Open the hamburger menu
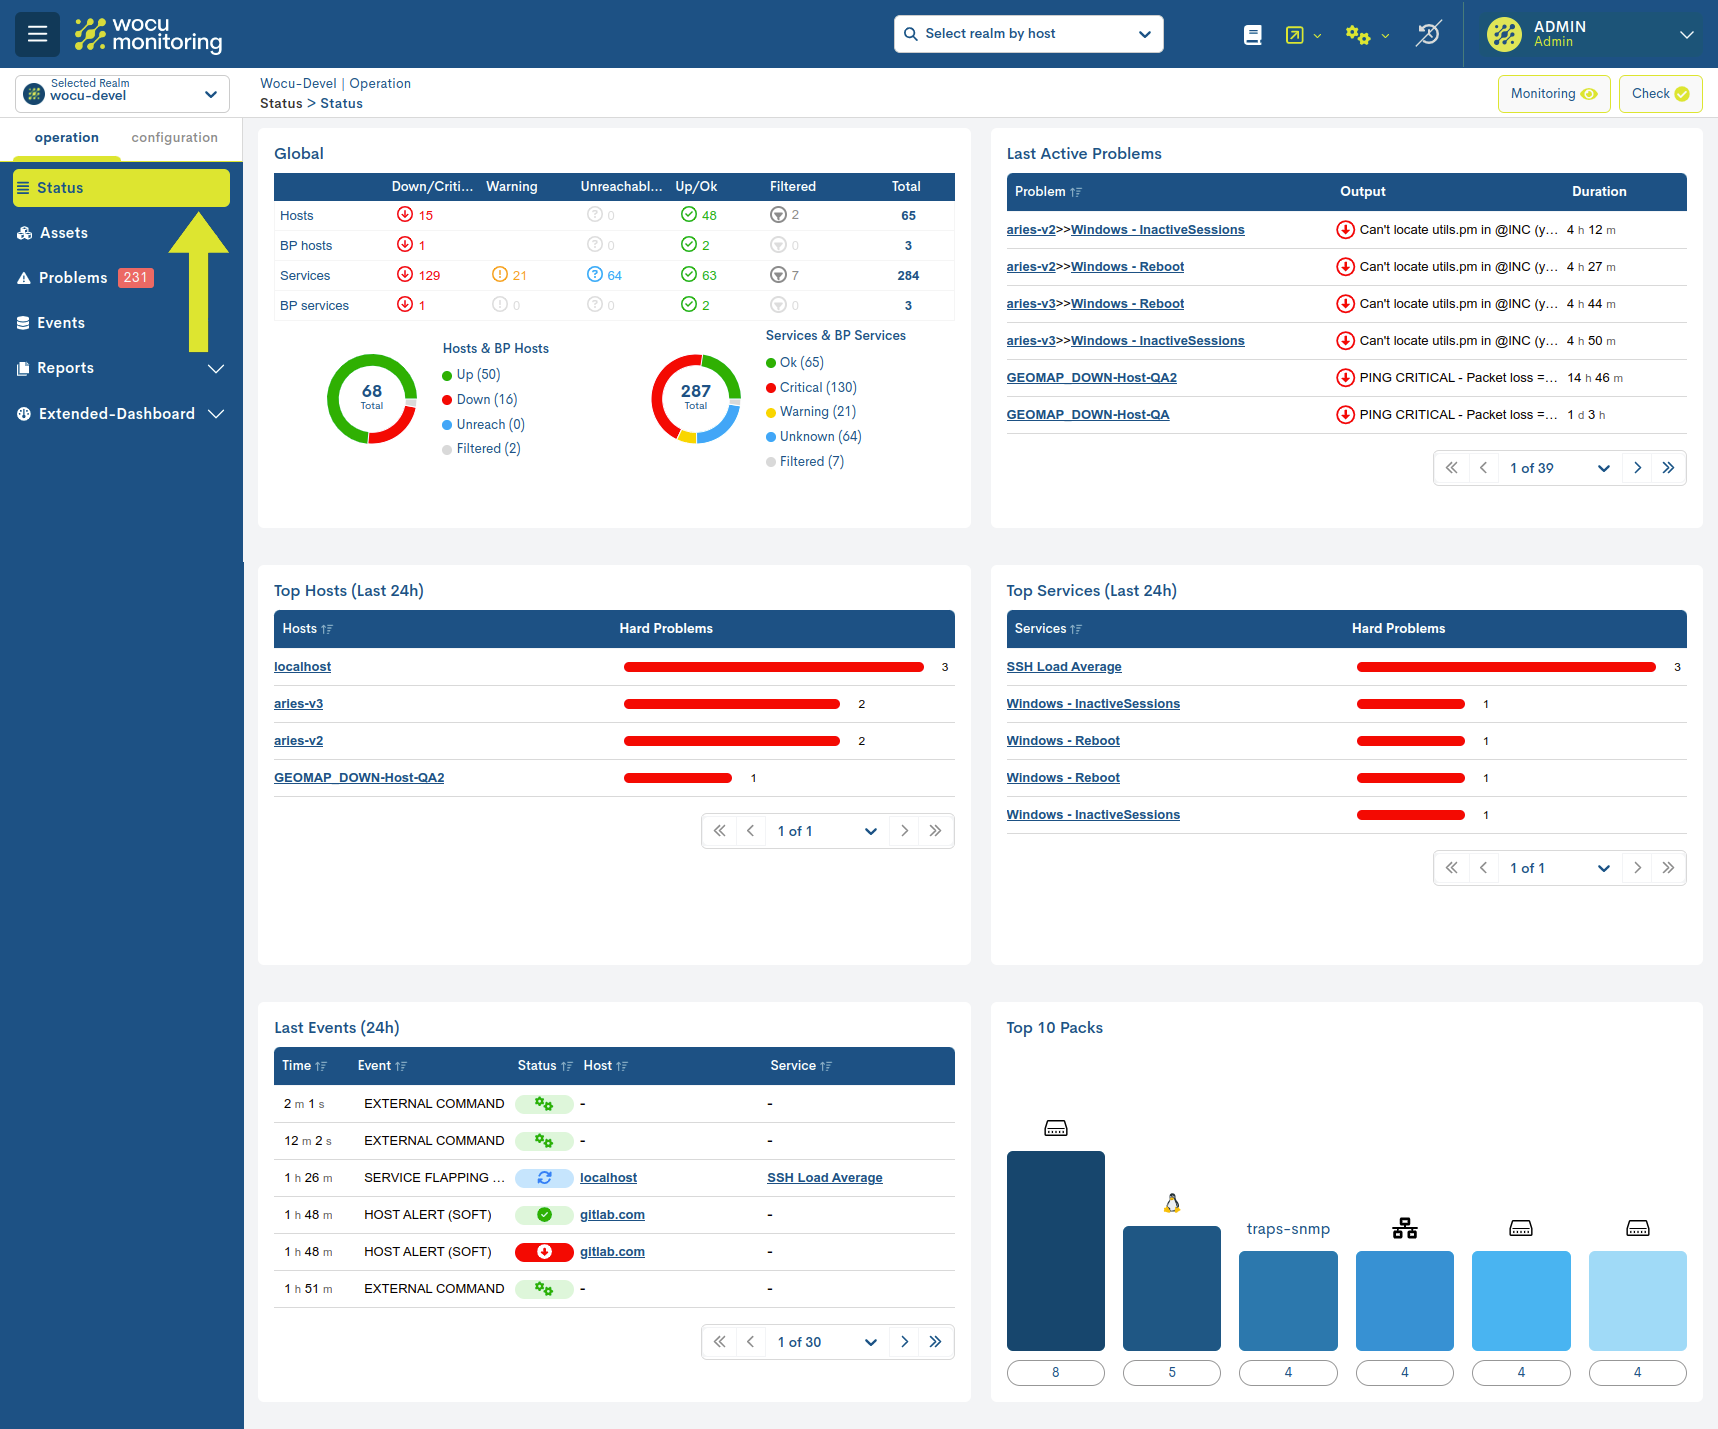1718x1429 pixels. [37, 34]
